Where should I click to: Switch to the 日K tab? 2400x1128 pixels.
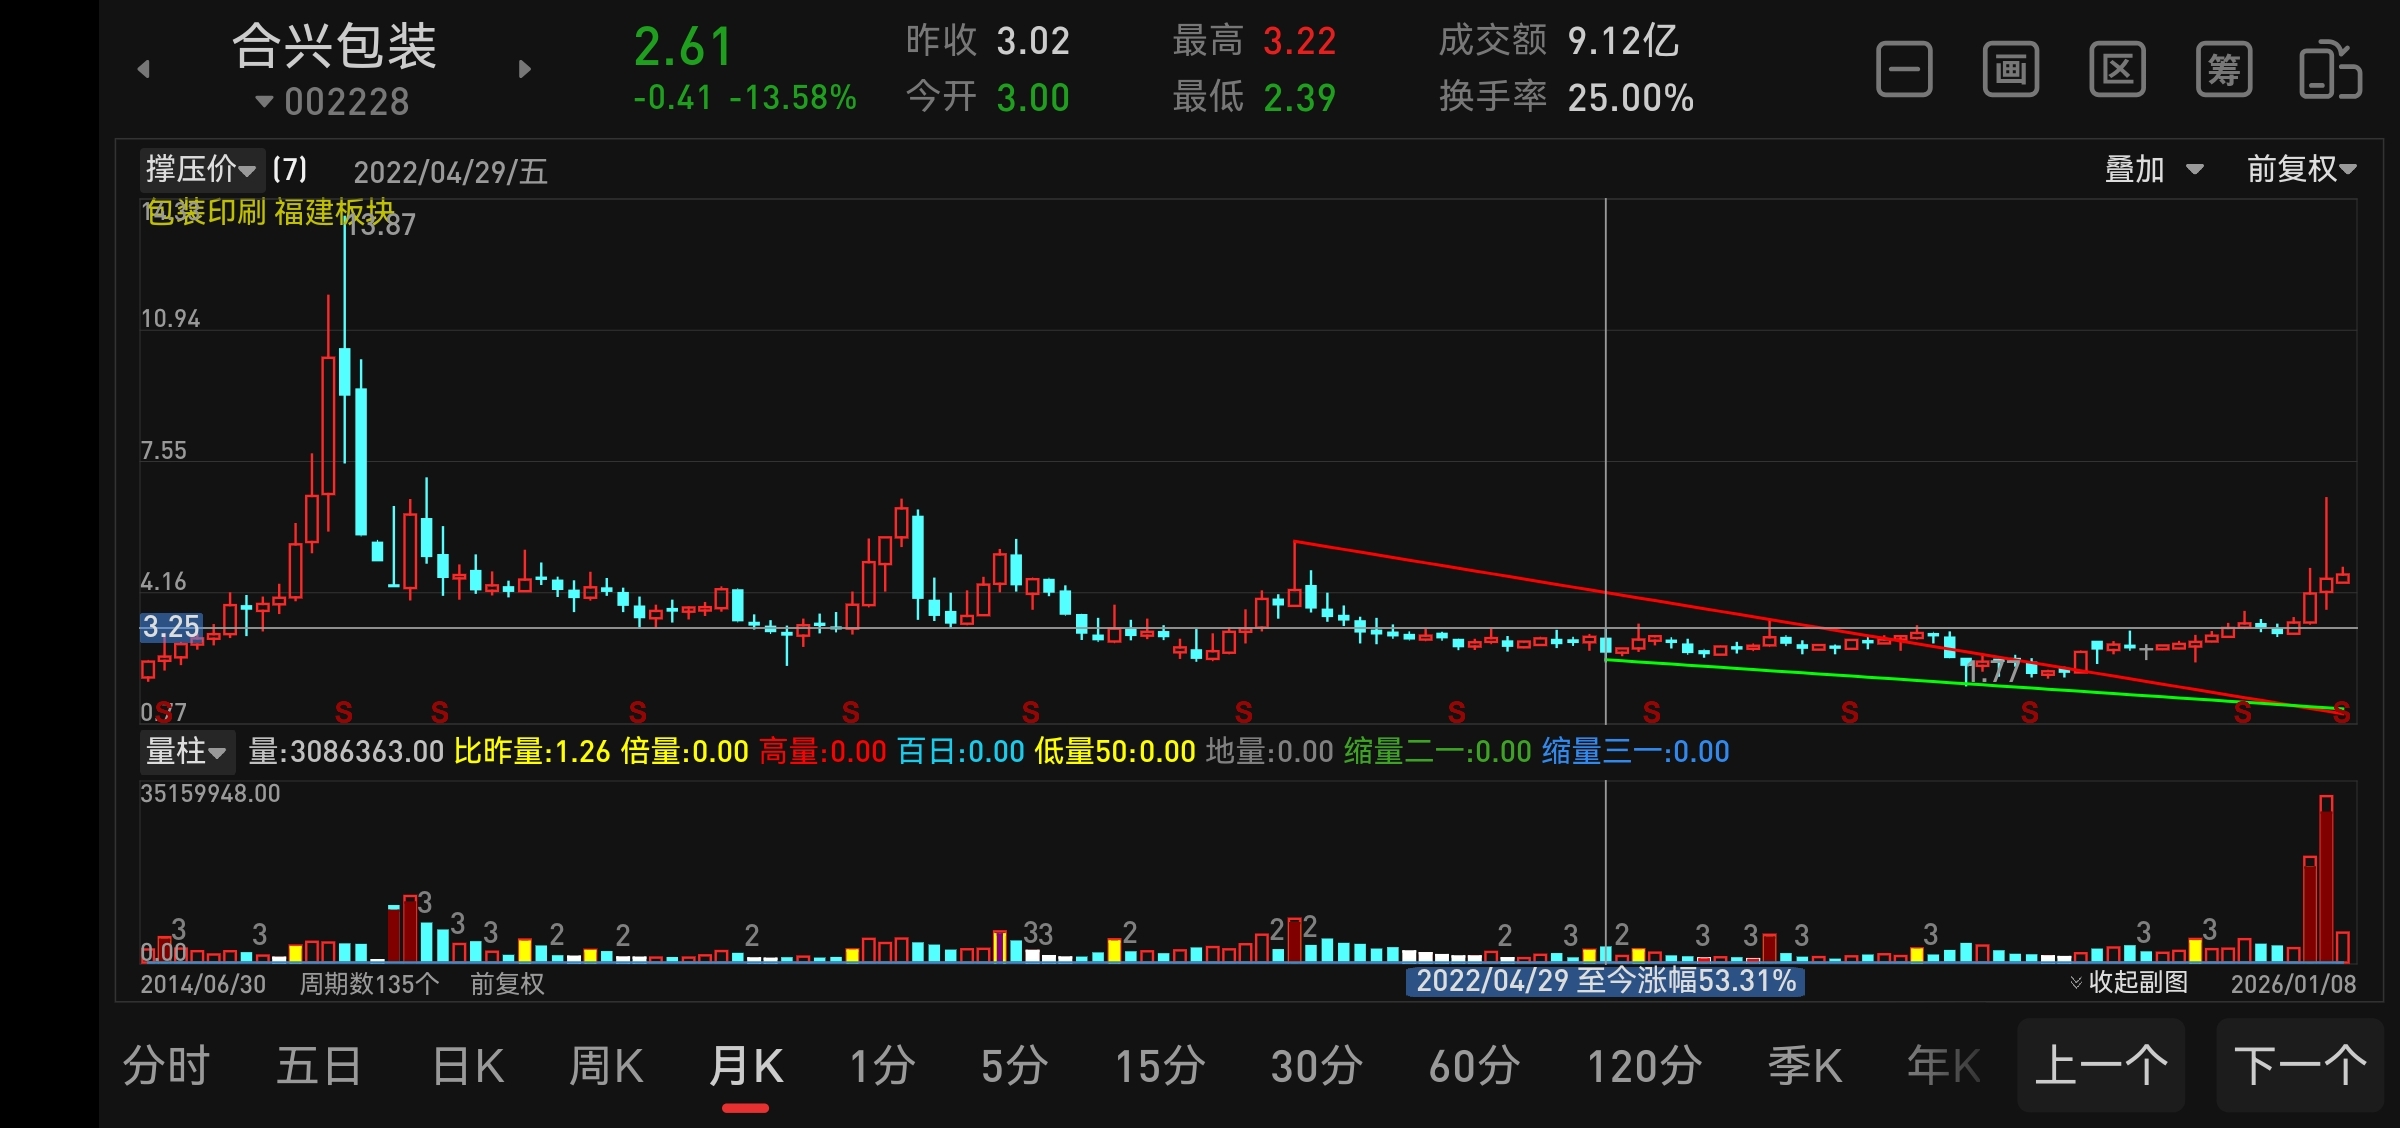467,1066
